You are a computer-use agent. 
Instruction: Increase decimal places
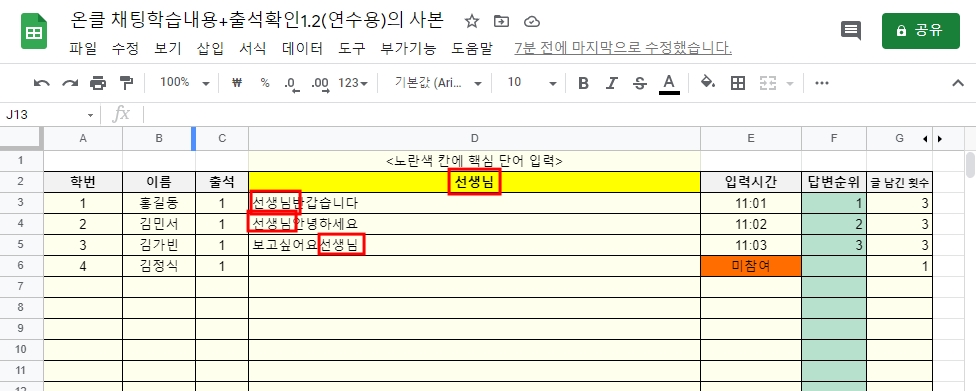click(320, 83)
